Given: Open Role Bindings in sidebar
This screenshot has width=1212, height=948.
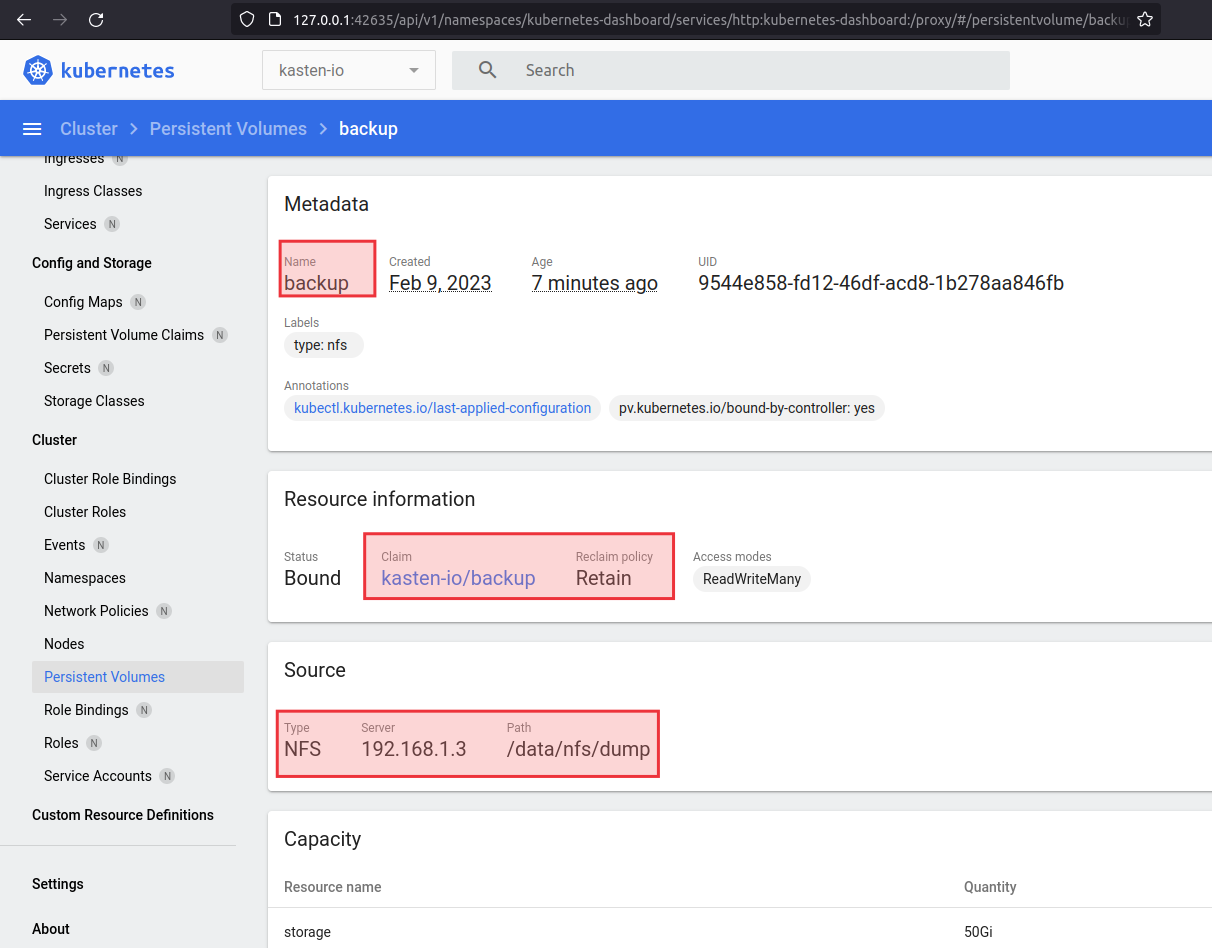Looking at the screenshot, I should pos(86,710).
